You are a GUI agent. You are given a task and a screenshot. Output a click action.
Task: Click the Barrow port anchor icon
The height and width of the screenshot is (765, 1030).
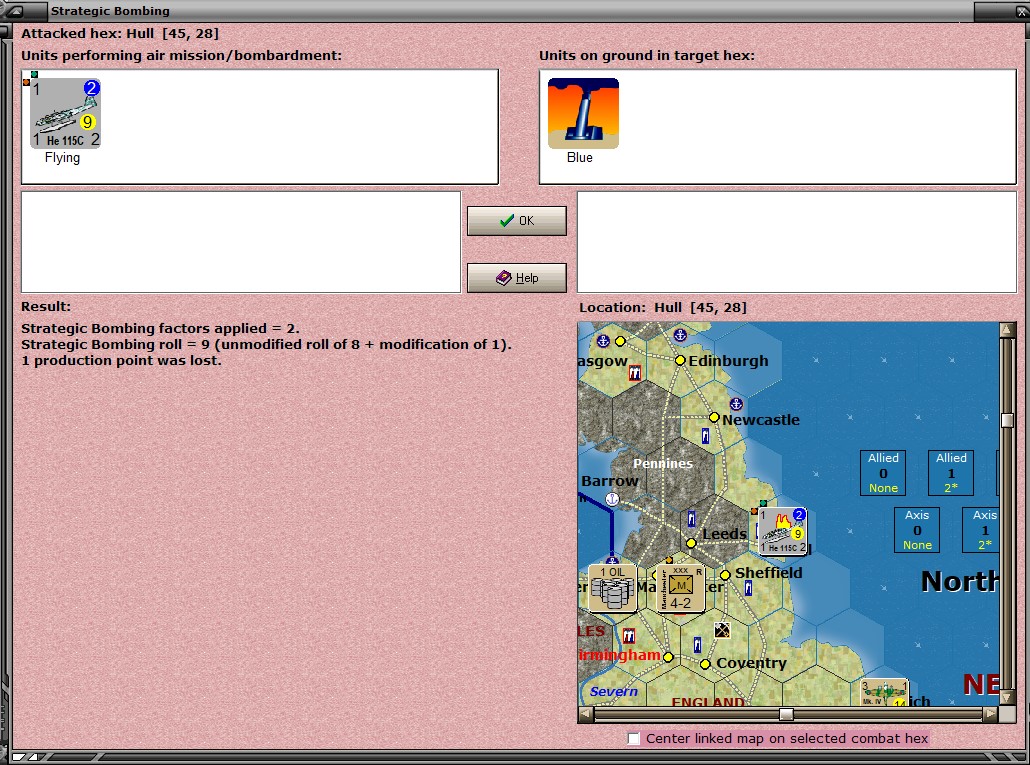[x=612, y=499]
